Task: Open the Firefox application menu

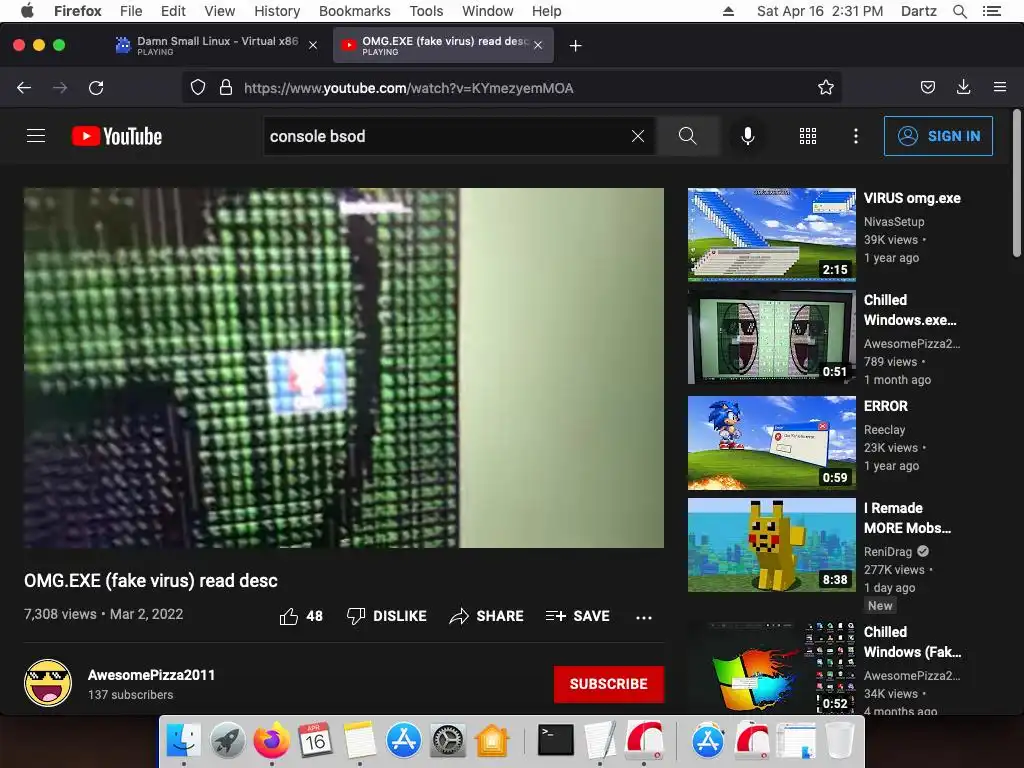Action: (1000, 88)
